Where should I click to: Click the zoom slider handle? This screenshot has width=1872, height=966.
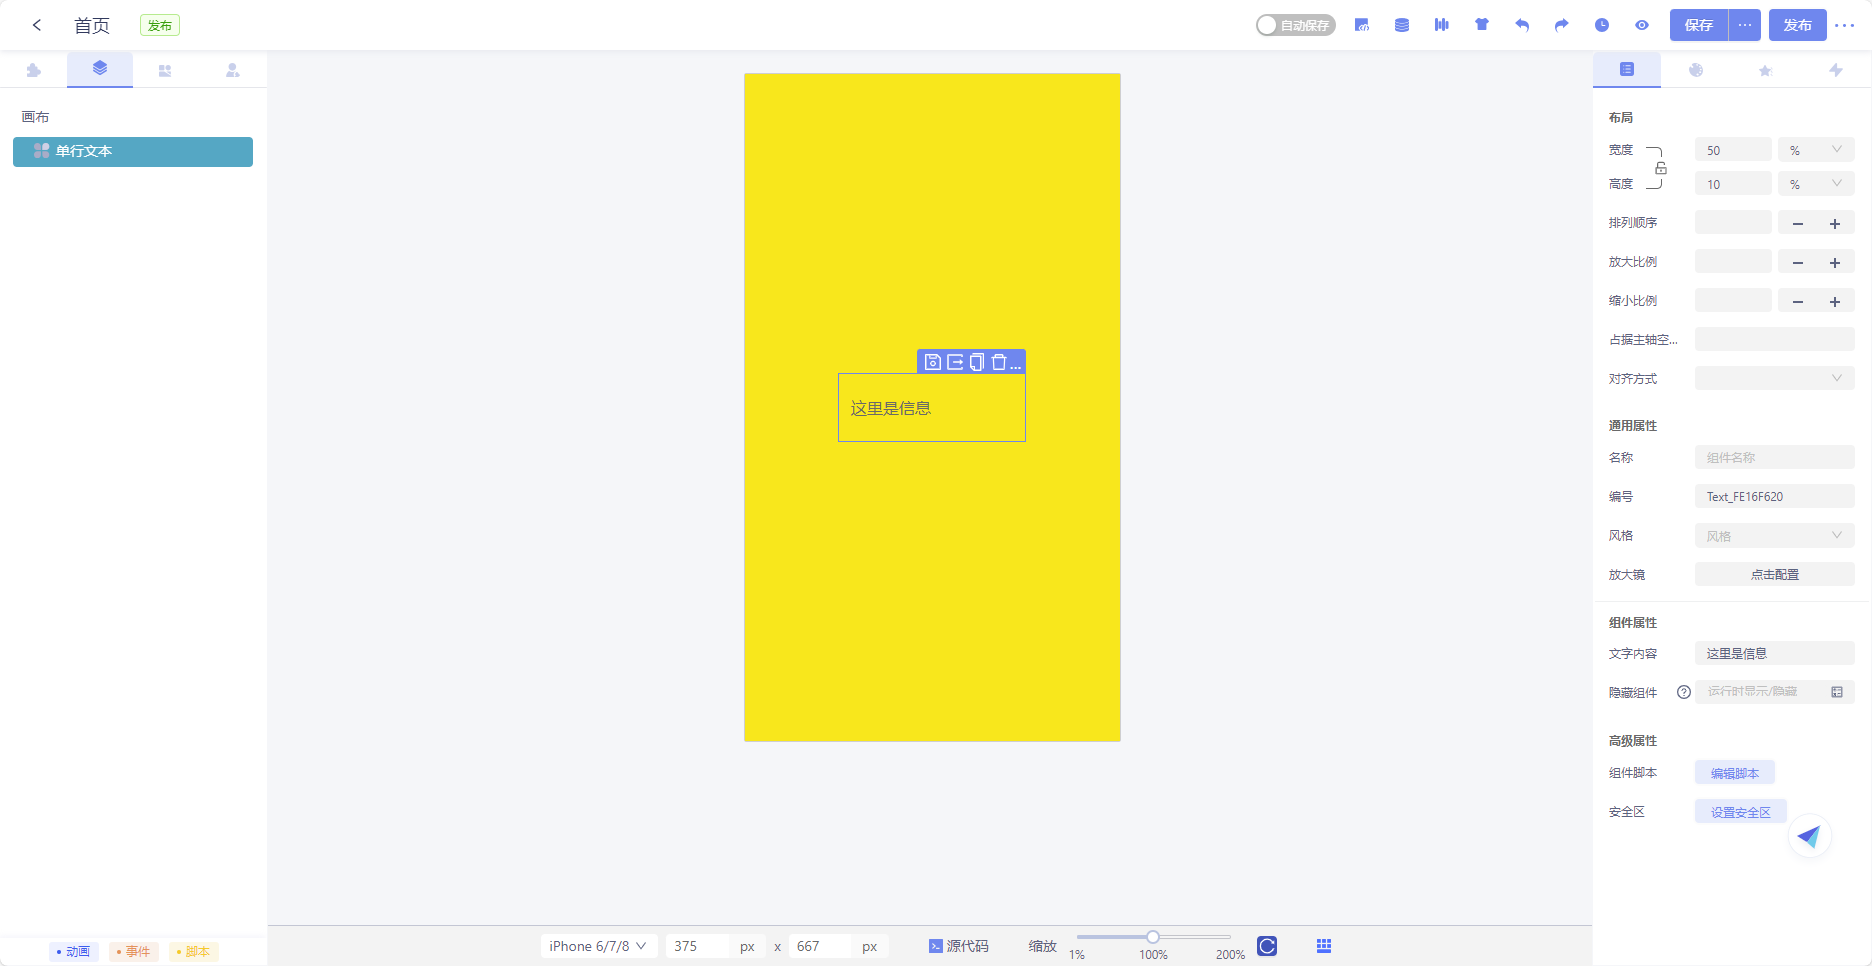coord(1153,937)
